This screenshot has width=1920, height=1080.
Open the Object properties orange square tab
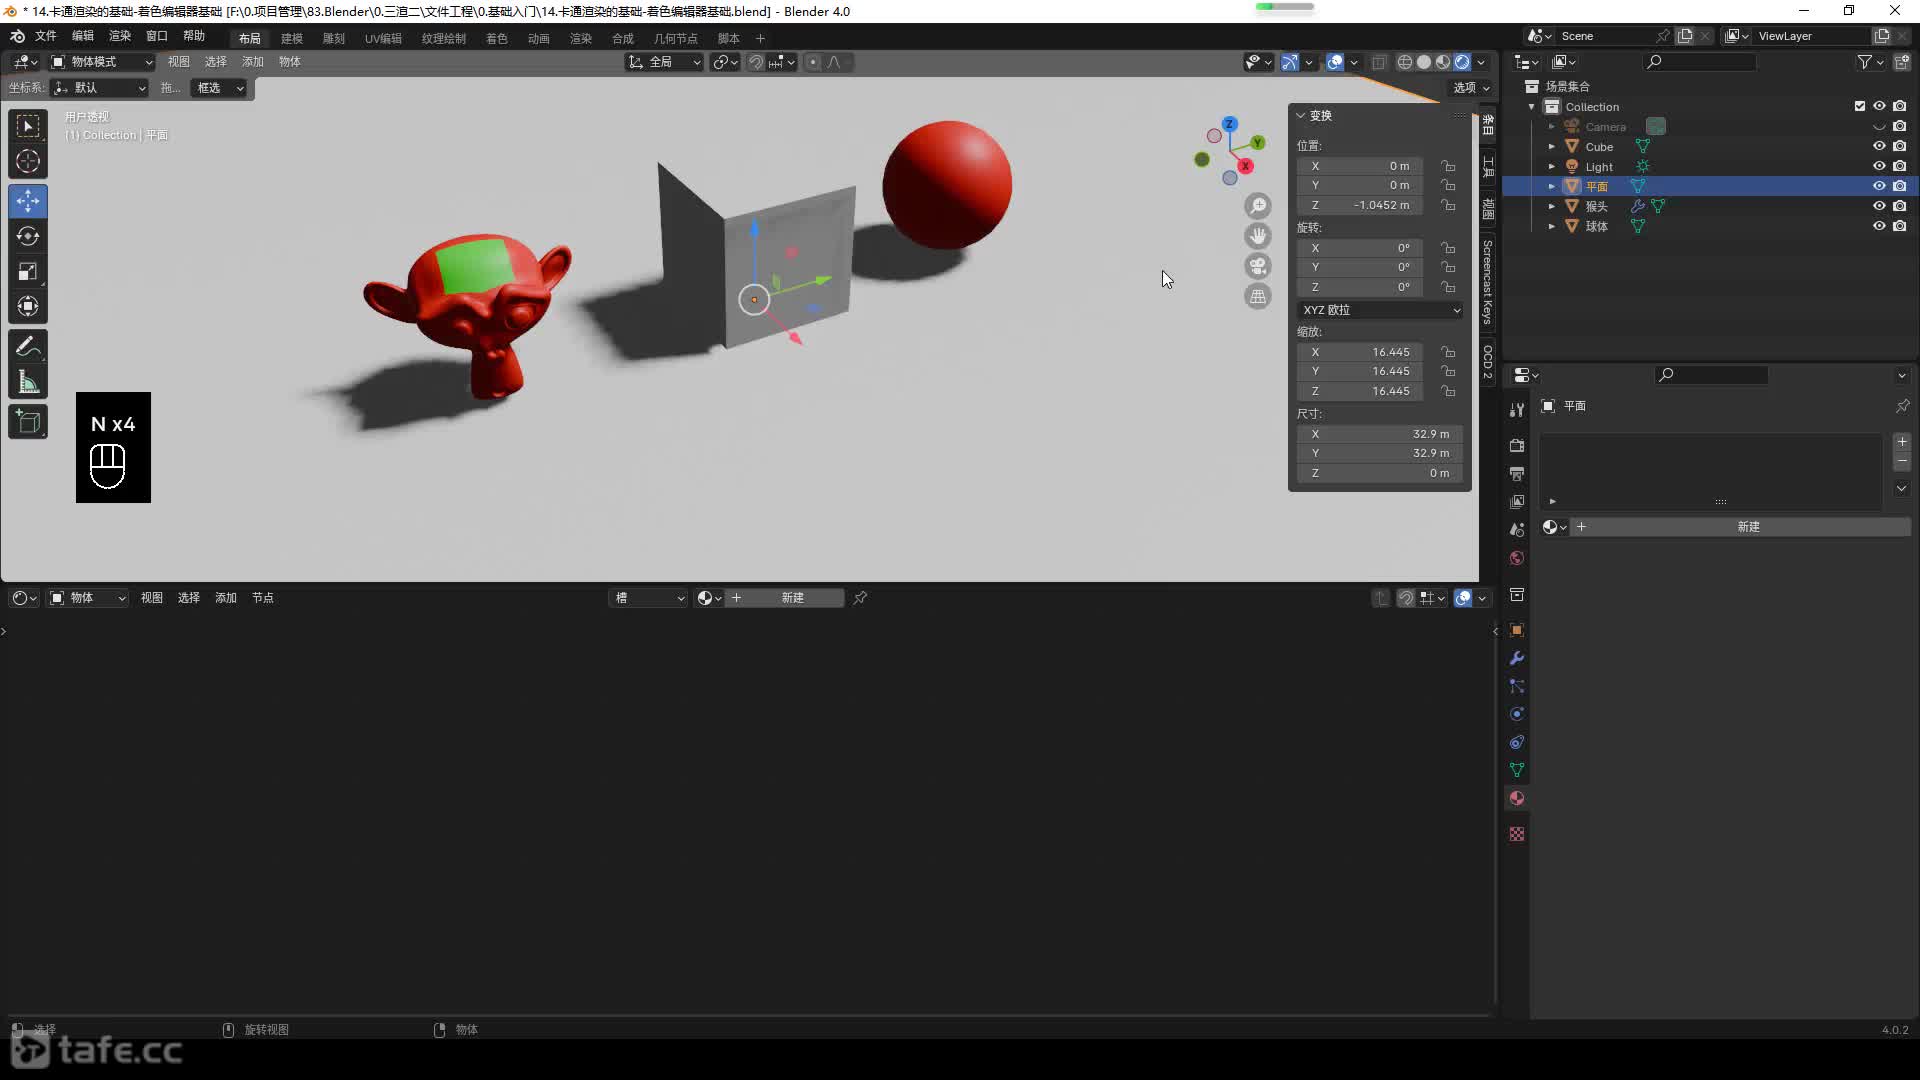[x=1517, y=630]
